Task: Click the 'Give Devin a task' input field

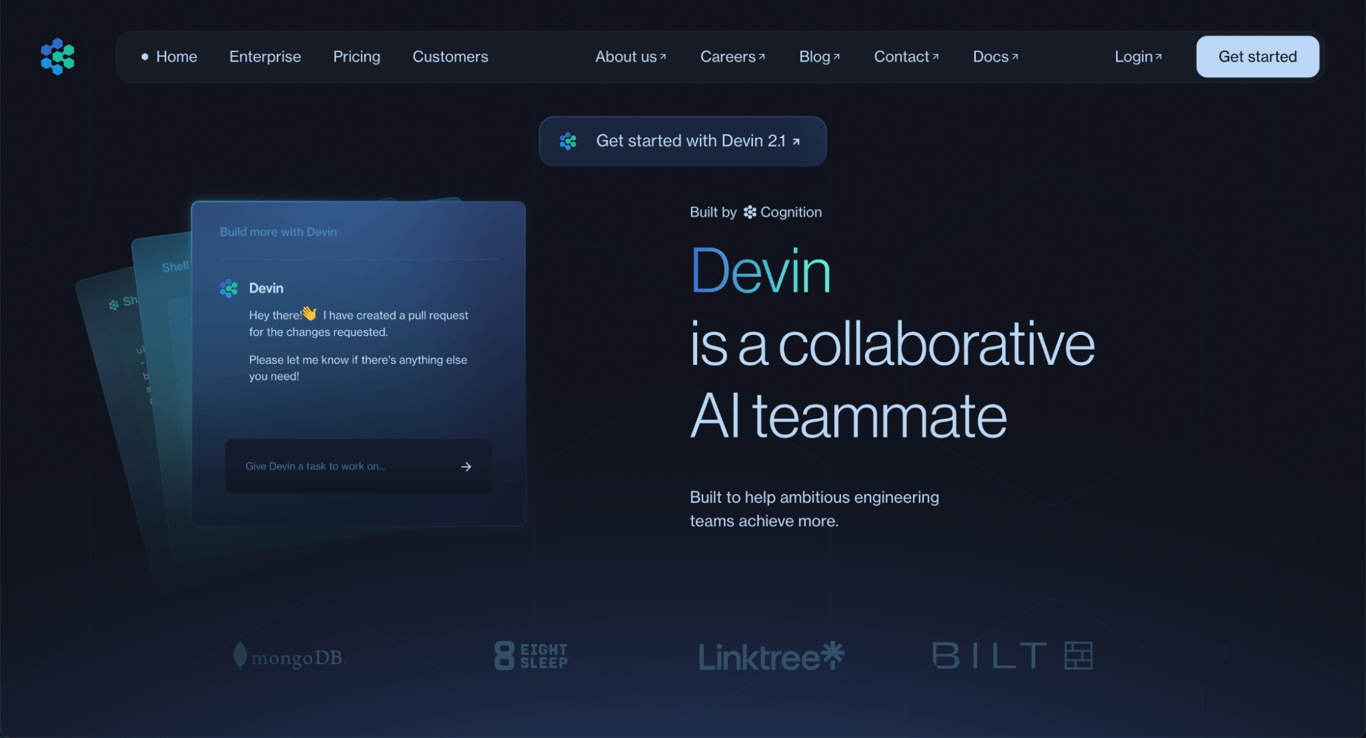Action: click(x=330, y=466)
